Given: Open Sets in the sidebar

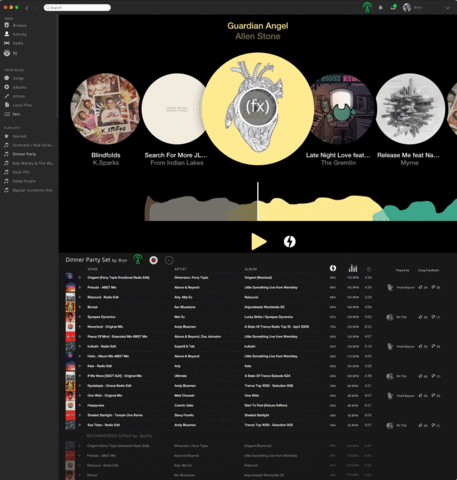Looking at the screenshot, I should pyautogui.click(x=16, y=114).
